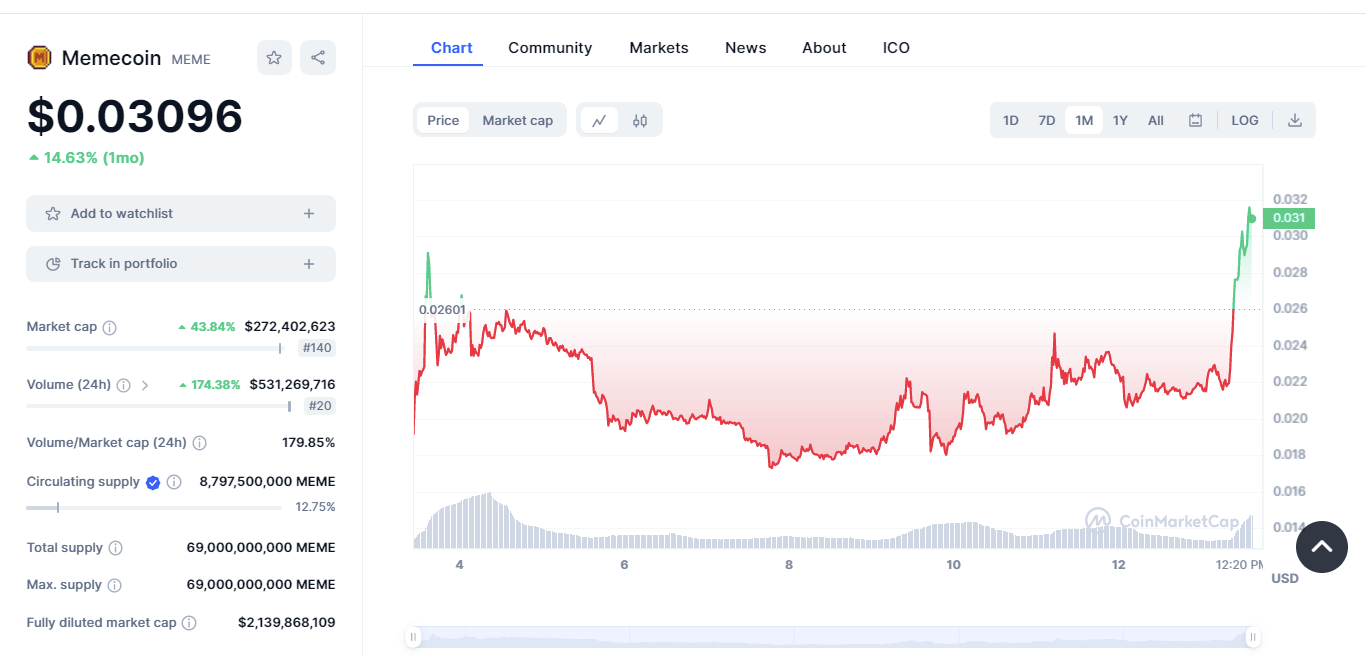The height and width of the screenshot is (657, 1366).
Task: Click volume rank #20 badge
Action: [x=320, y=406]
